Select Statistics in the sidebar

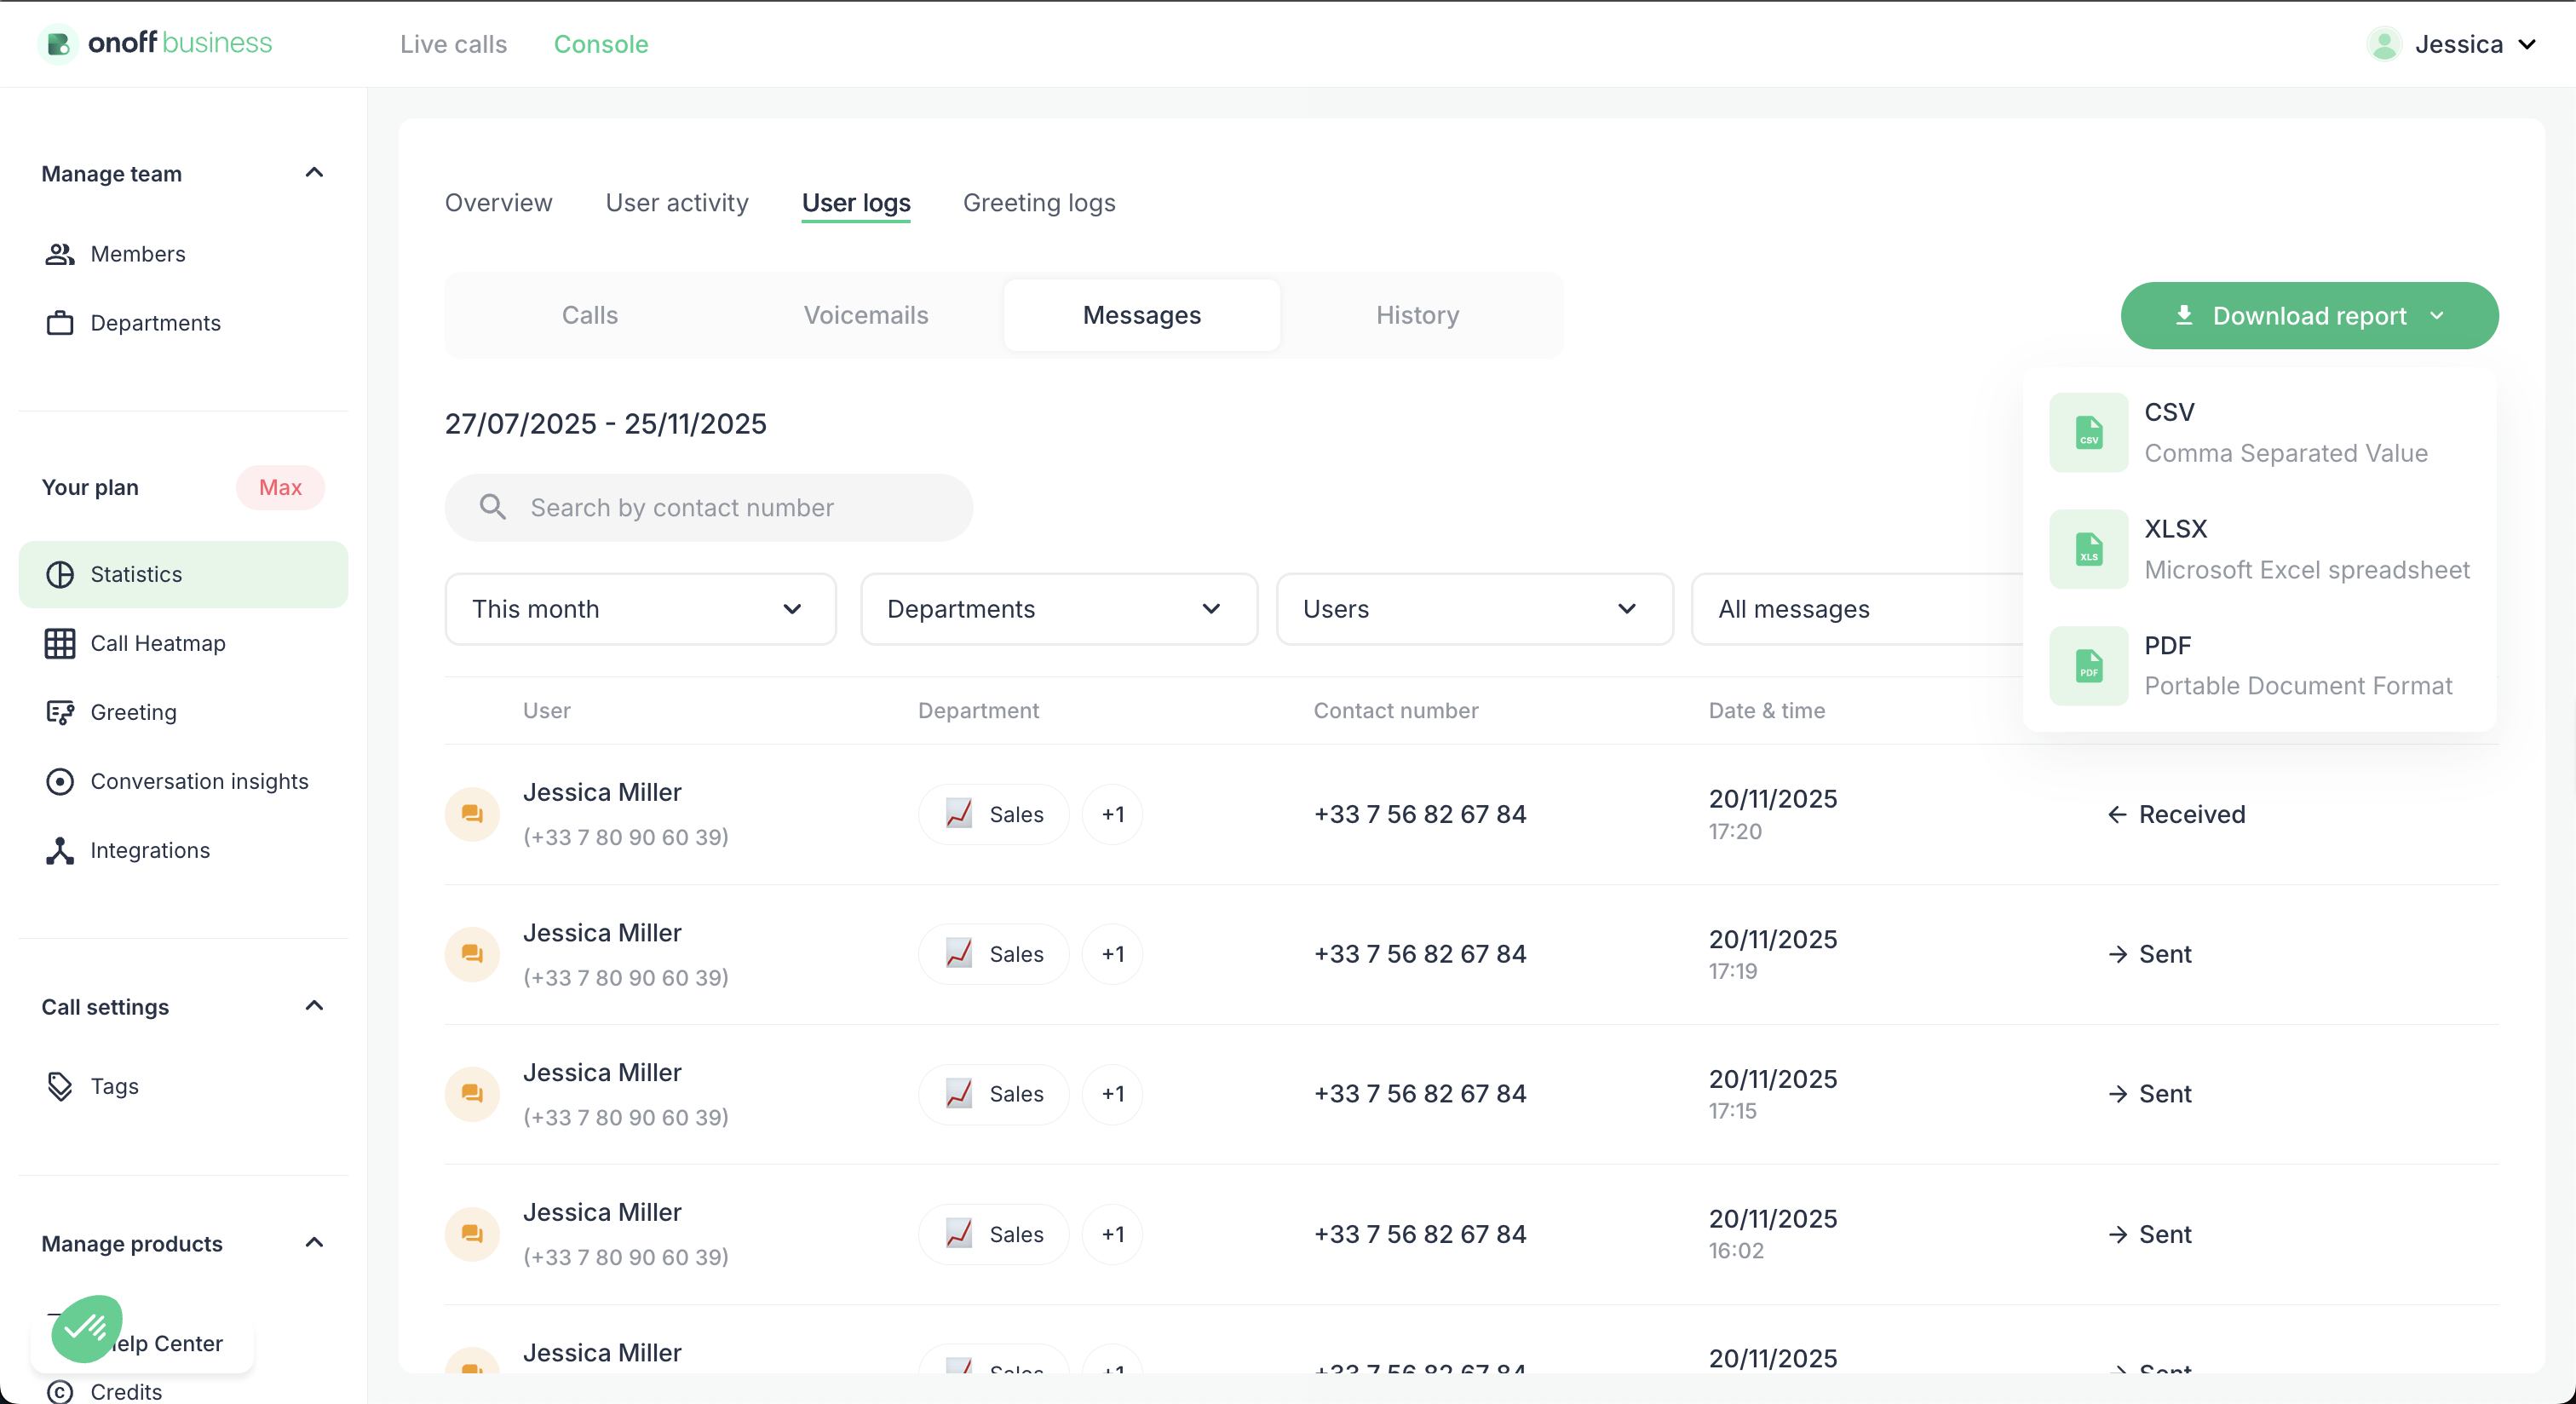point(184,574)
